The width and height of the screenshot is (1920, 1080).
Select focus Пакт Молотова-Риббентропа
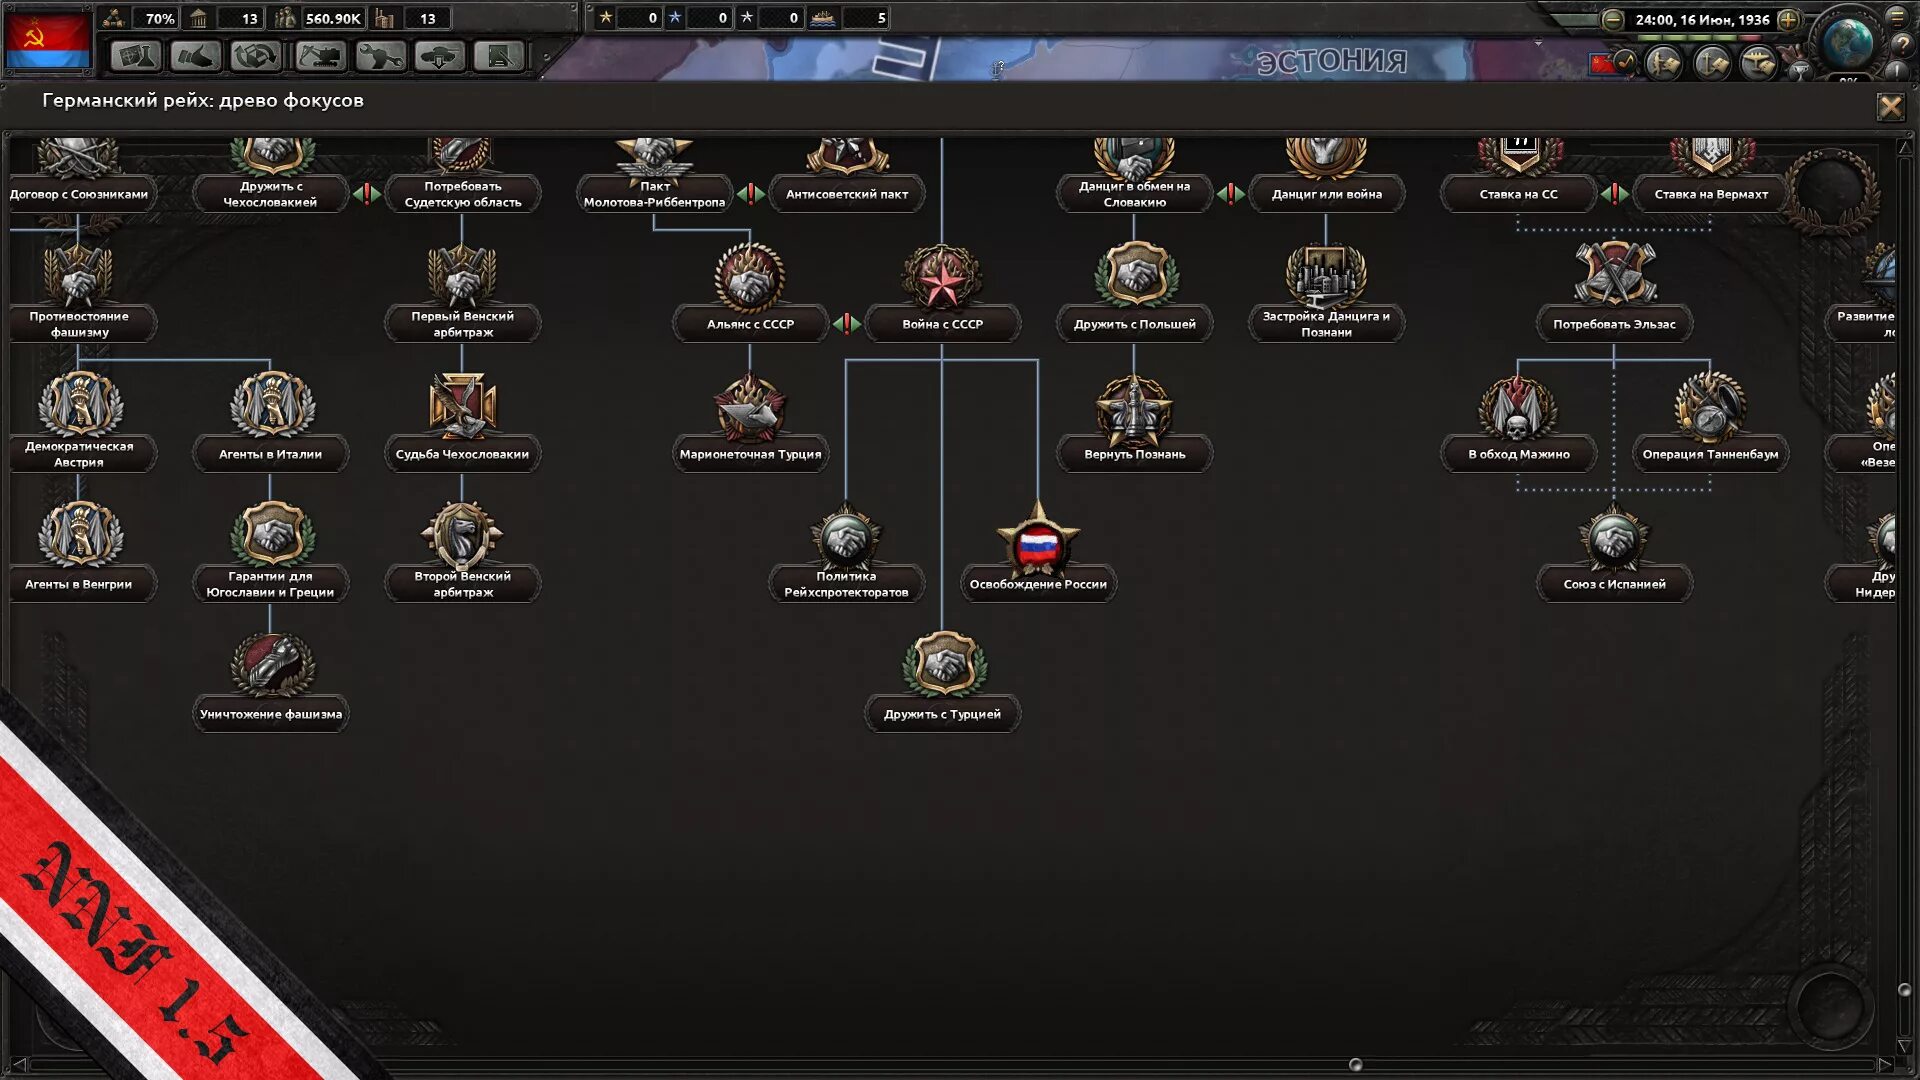coord(655,194)
